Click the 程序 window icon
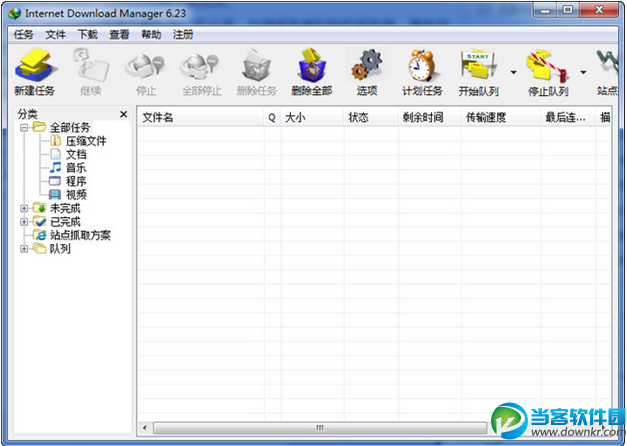The width and height of the screenshot is (627, 446). pos(55,181)
